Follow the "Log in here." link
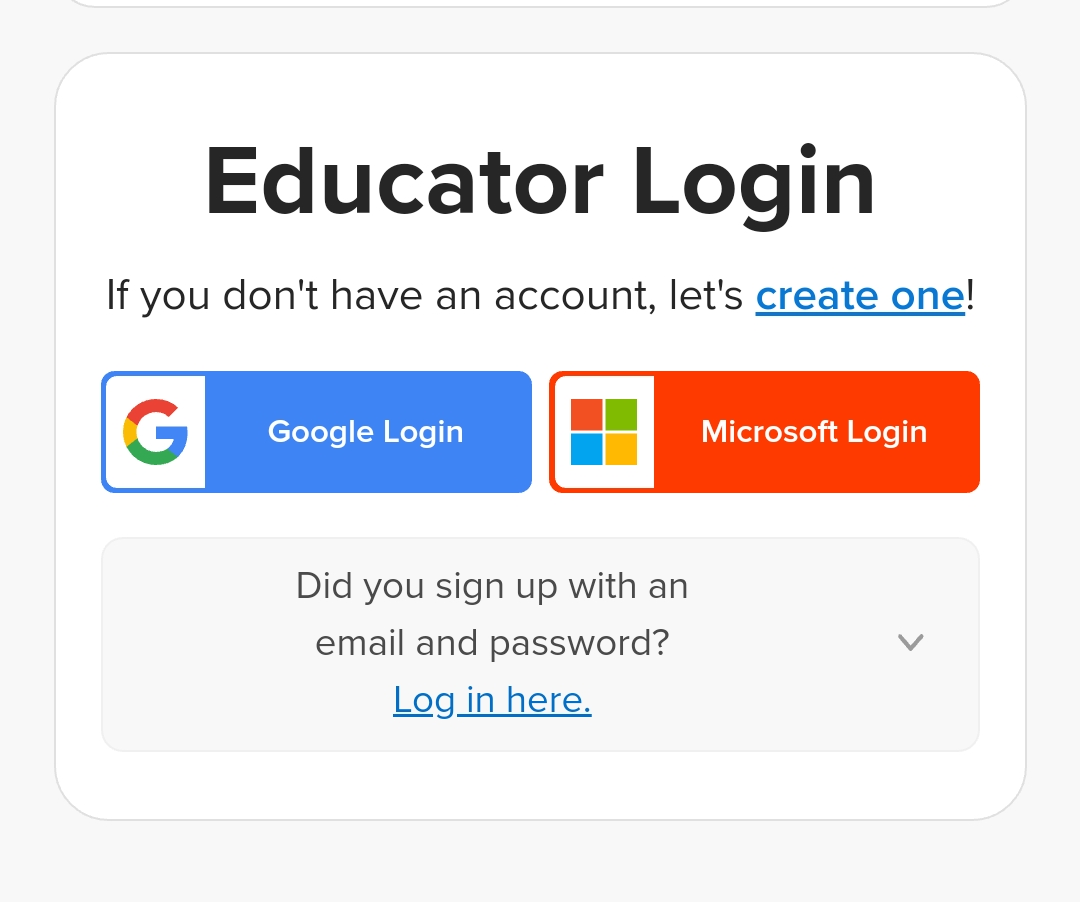The image size is (1080, 902). [492, 700]
